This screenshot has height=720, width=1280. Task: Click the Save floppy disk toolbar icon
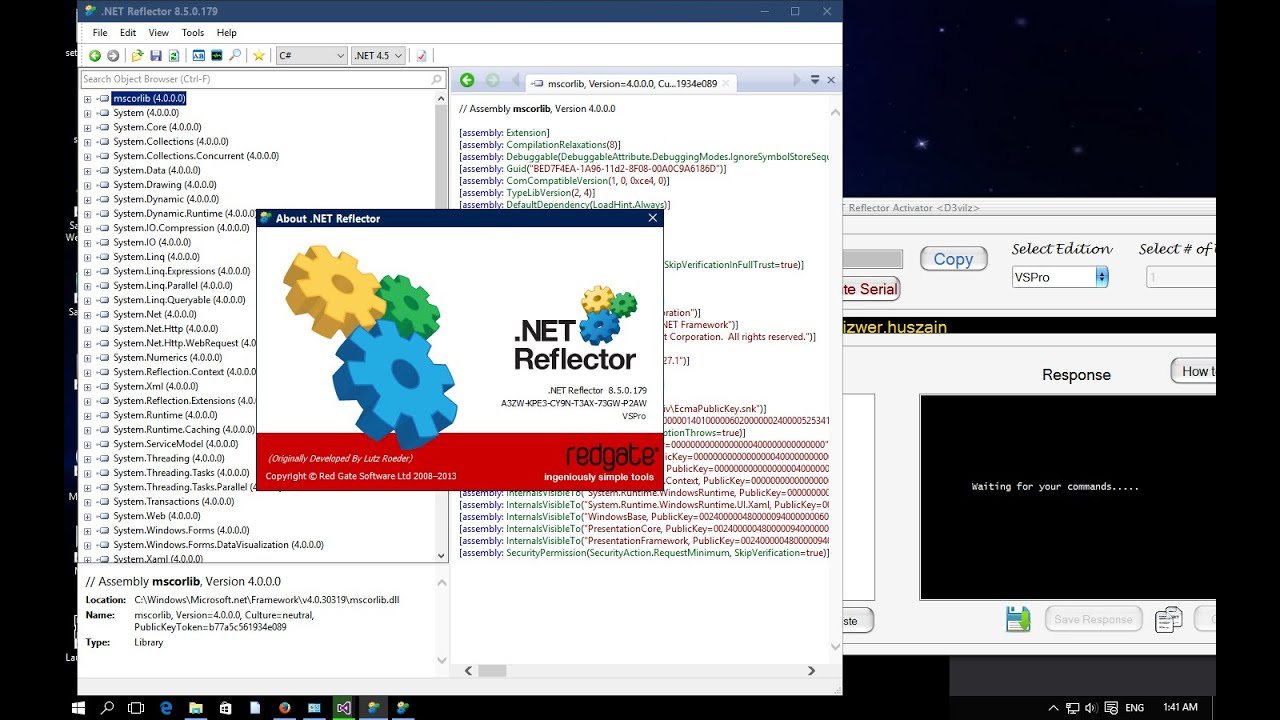click(156, 56)
